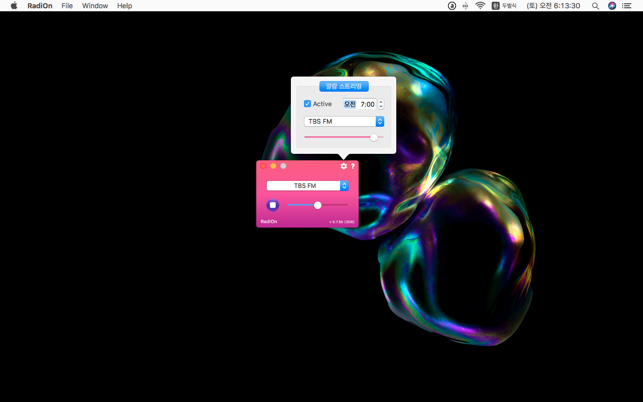Open Spotlight search magnifier icon
The height and width of the screenshot is (402, 643).
click(595, 6)
